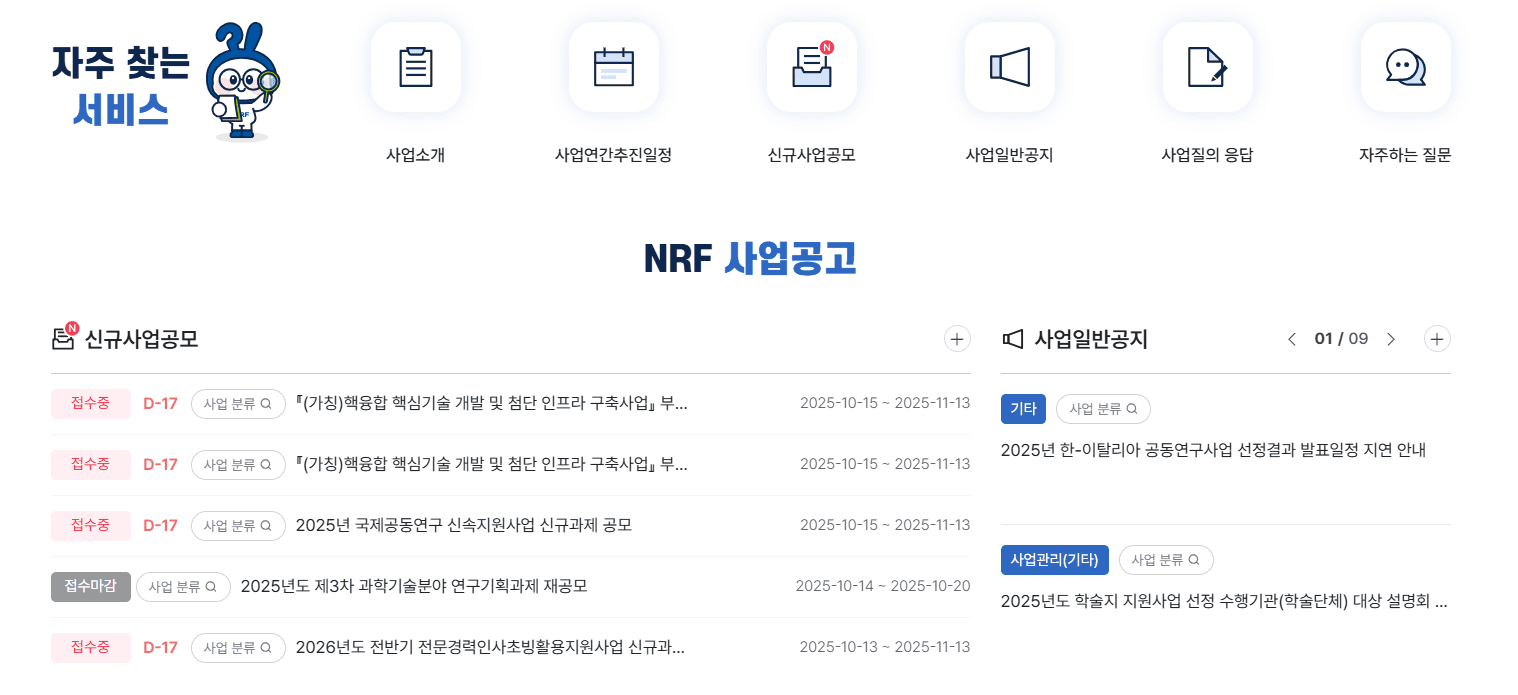Open 사업 분류 filter beside 국제공동연구 공모
Screen dimensions: 1518x695
coord(238,525)
